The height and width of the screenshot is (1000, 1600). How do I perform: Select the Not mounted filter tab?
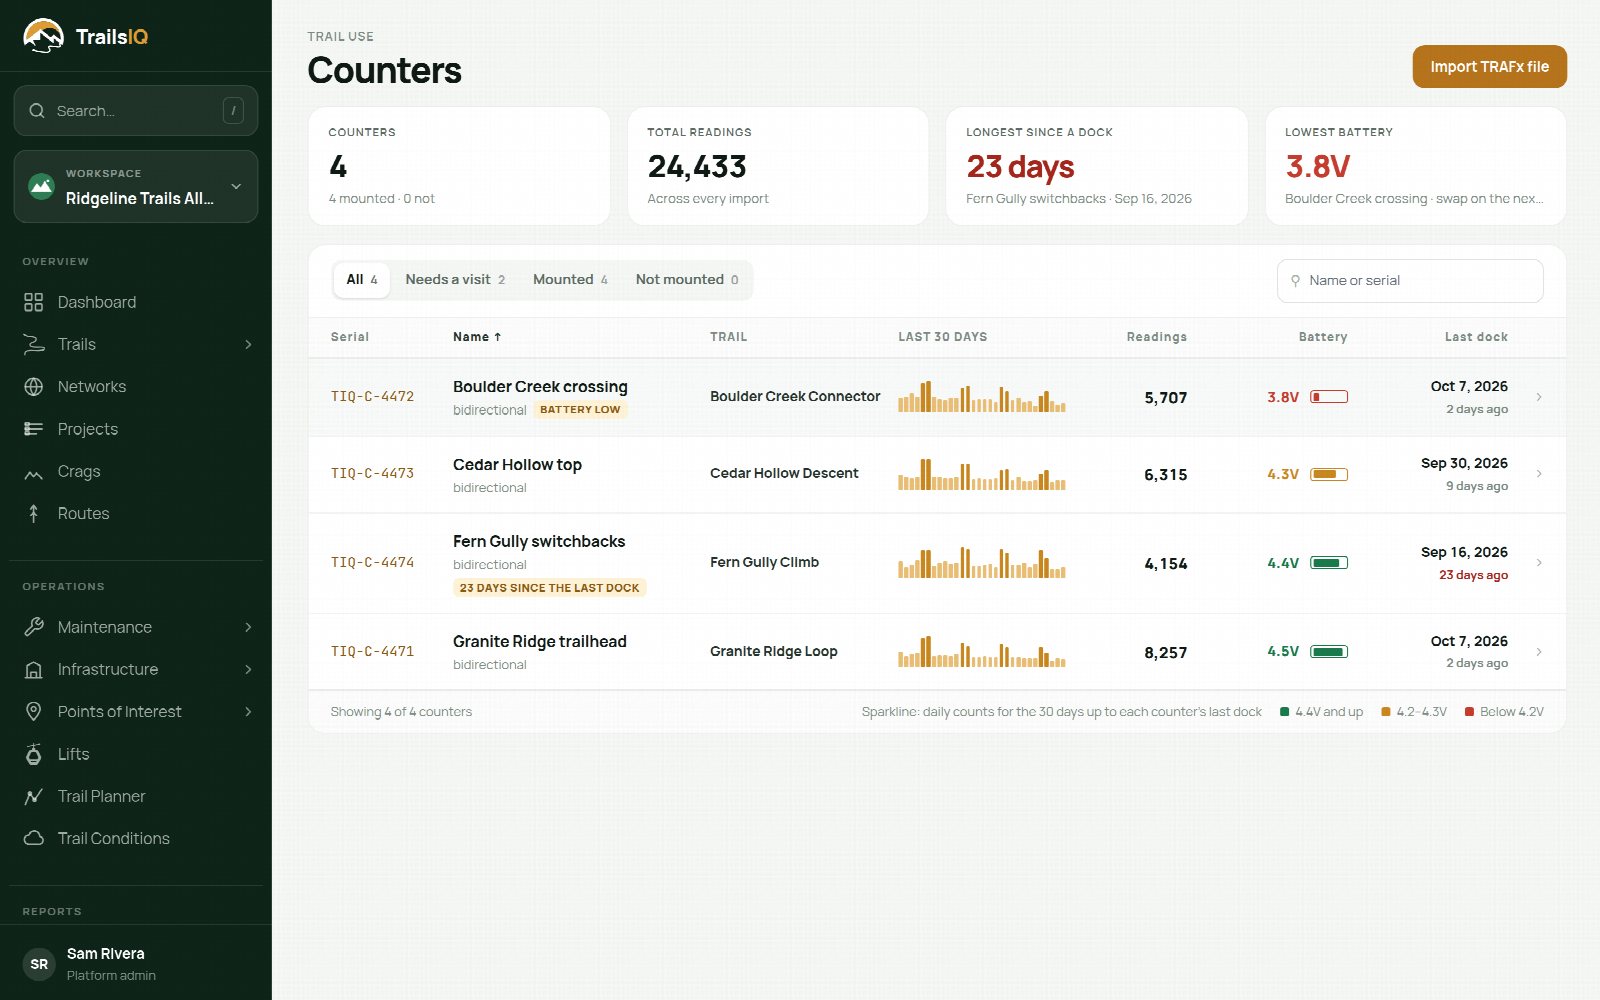coord(687,280)
